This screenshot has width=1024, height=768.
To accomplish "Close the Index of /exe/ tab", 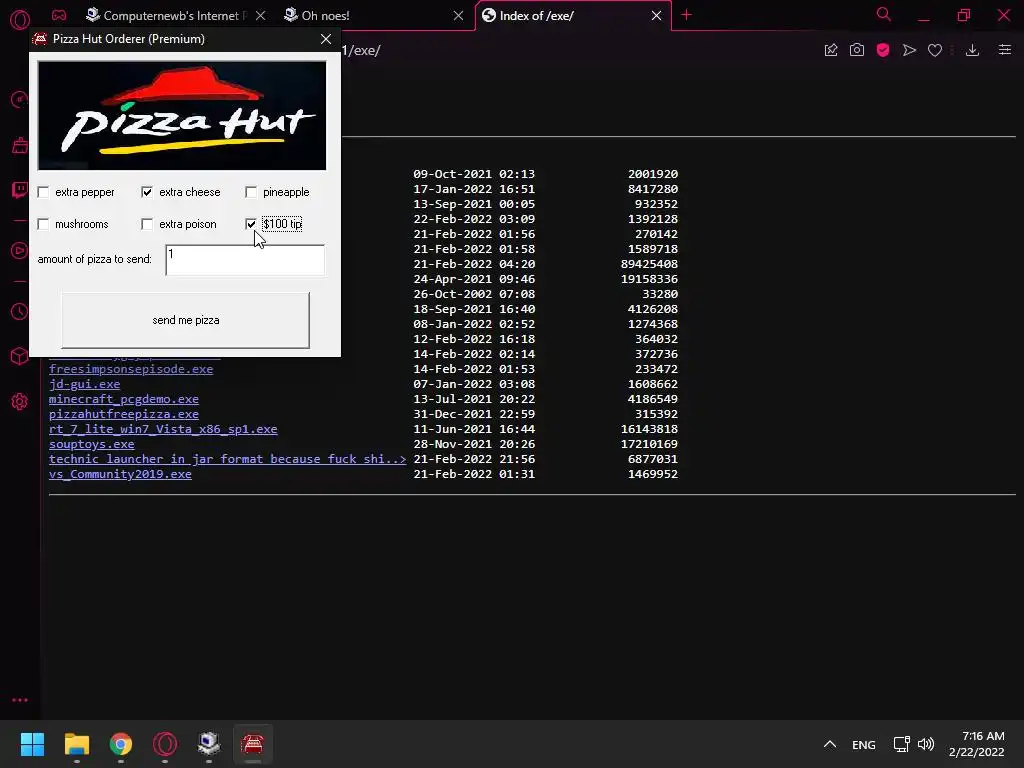I will (656, 16).
